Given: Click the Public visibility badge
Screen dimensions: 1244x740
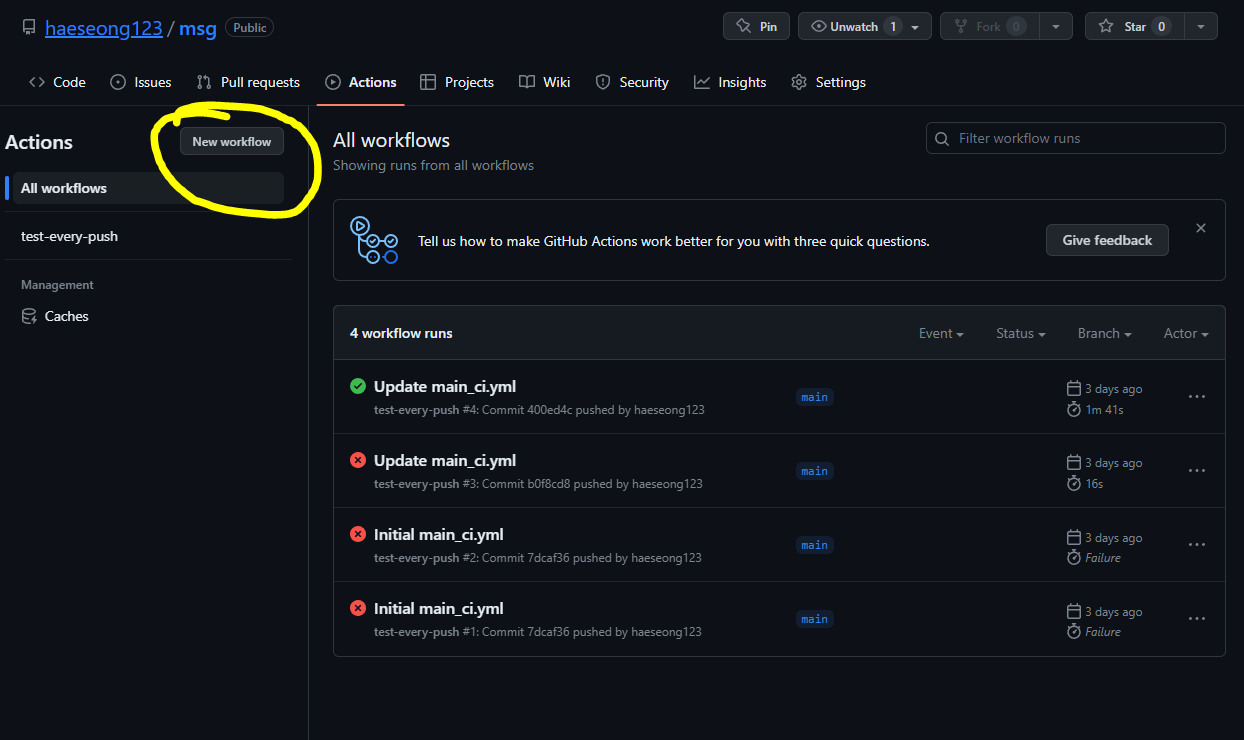Looking at the screenshot, I should tap(250, 28).
